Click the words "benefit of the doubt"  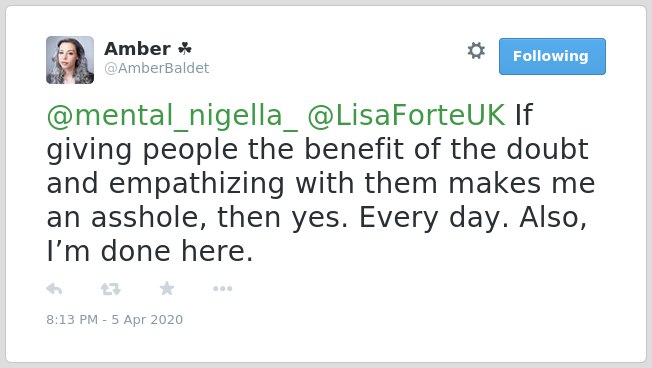click(x=446, y=149)
